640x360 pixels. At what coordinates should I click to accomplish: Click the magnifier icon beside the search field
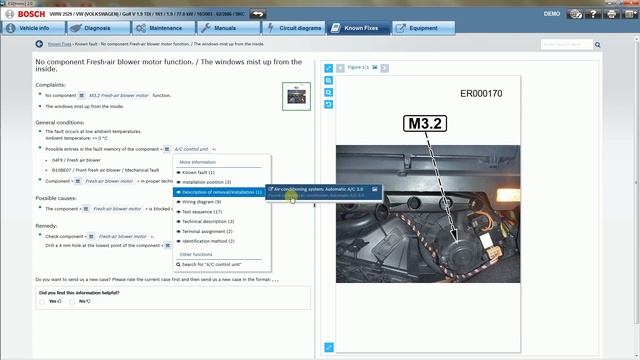point(598,44)
